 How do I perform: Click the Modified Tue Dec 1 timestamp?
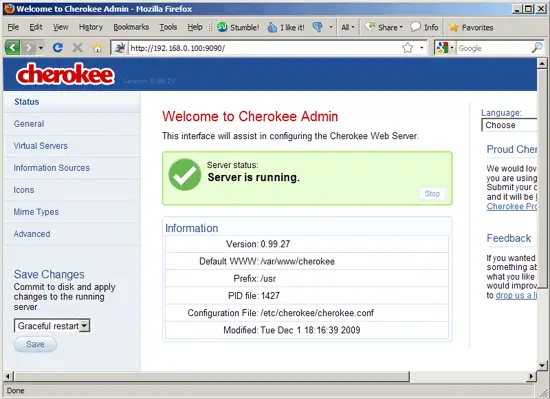310,330
